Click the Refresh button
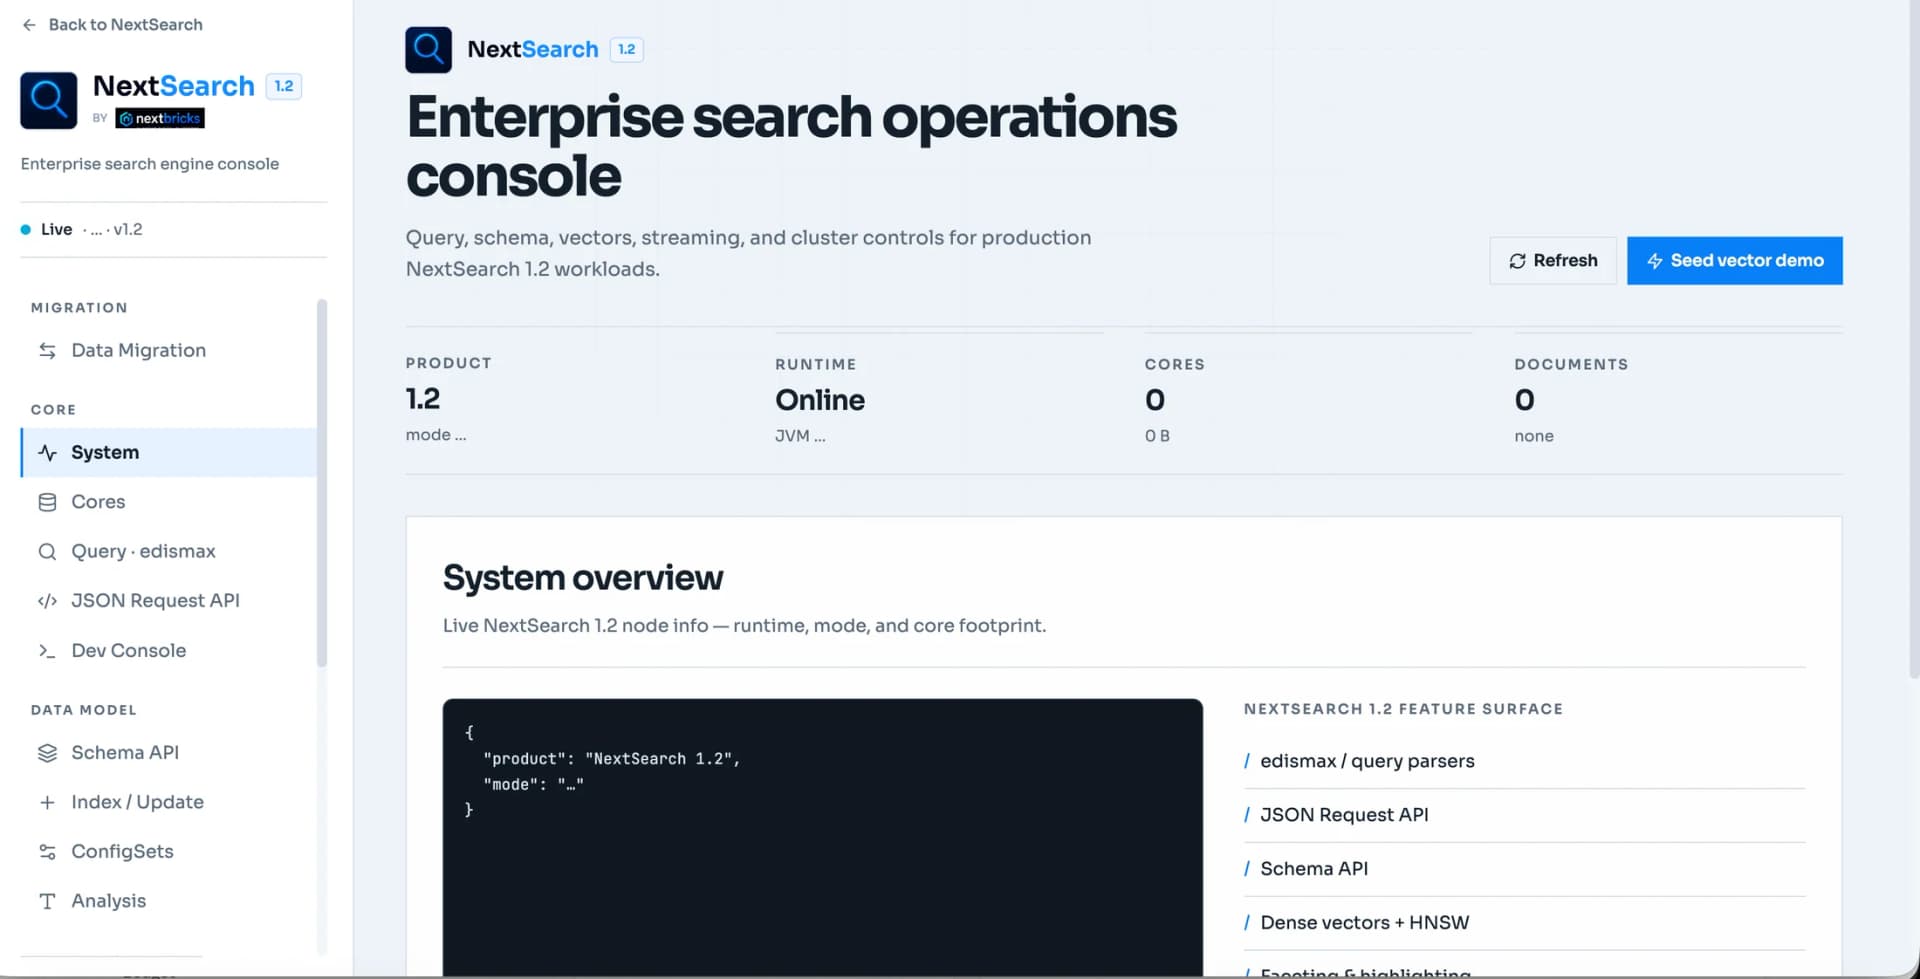Viewport: 1920px width, 979px height. tap(1553, 261)
